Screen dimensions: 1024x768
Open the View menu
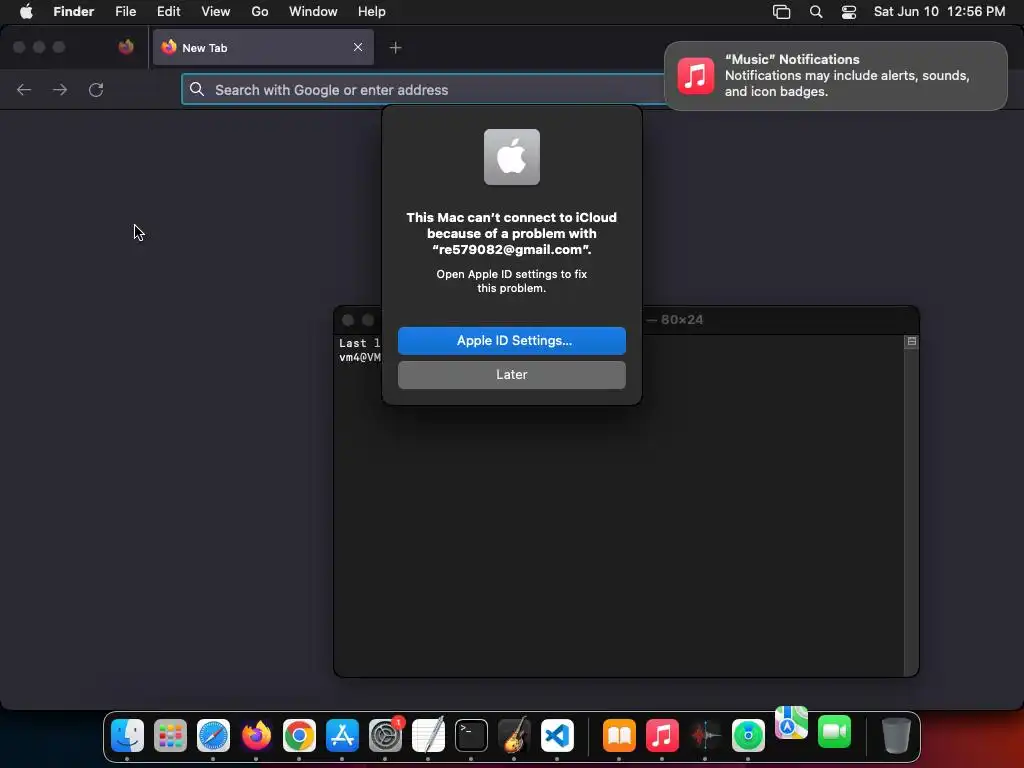tap(216, 11)
